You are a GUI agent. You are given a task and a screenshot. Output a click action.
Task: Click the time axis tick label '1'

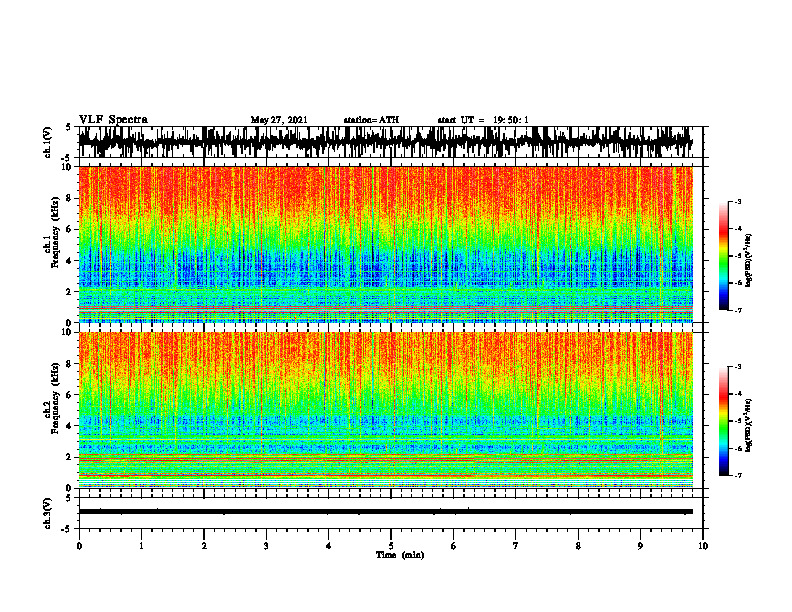tap(141, 546)
